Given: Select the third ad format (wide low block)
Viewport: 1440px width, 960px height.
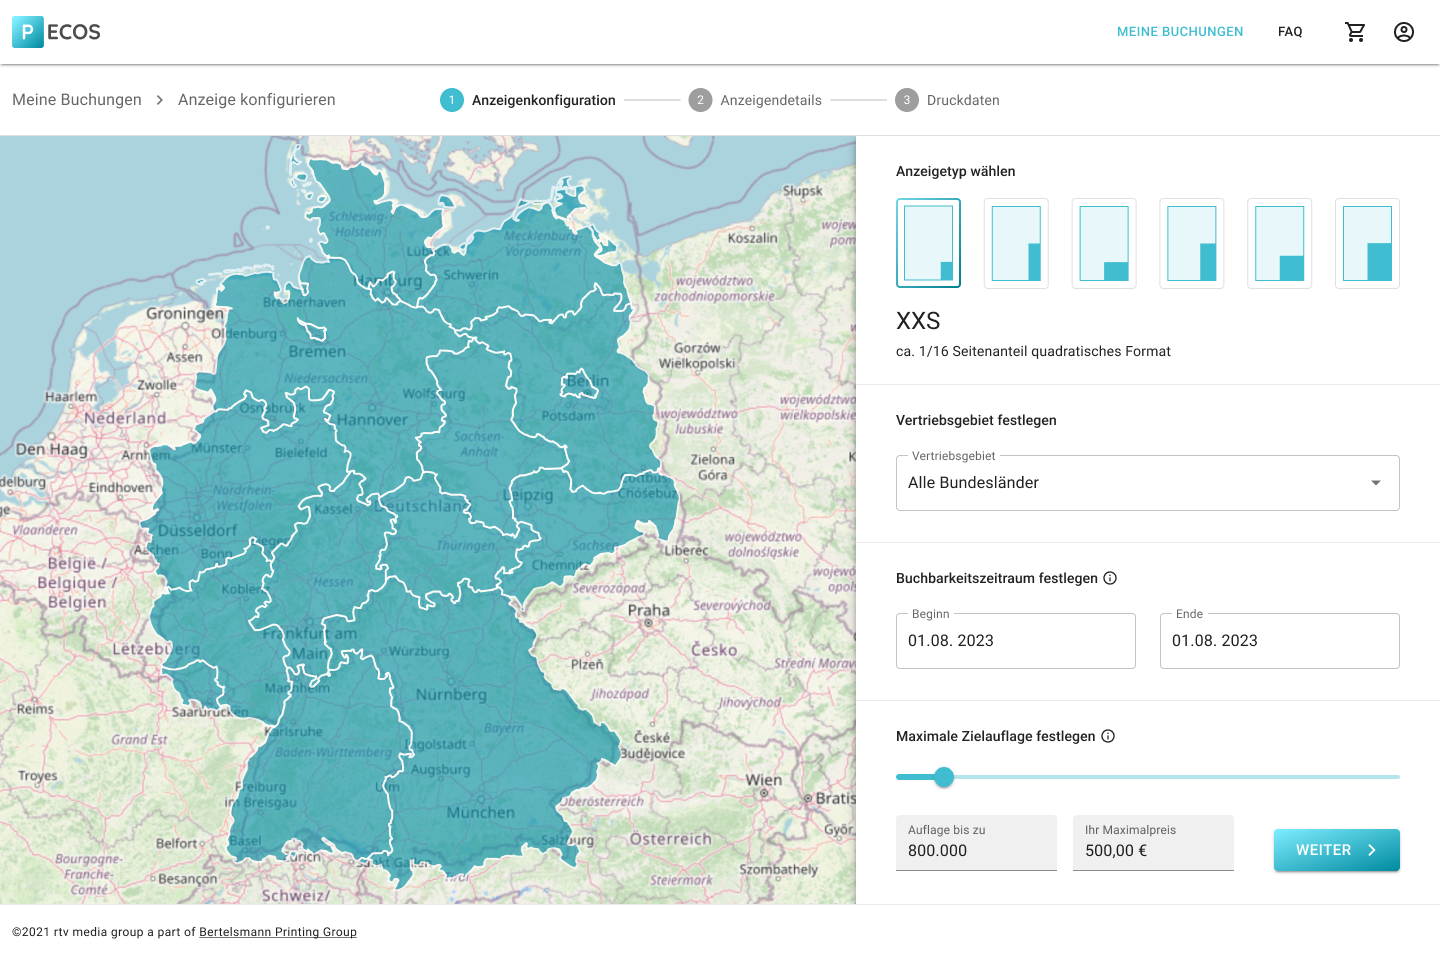Looking at the screenshot, I should (1104, 243).
